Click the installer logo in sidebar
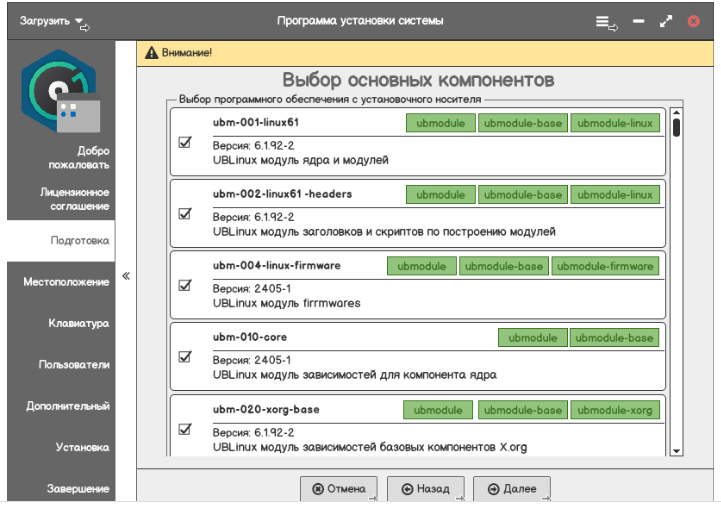The width and height of the screenshot is (721, 505). [x=61, y=92]
